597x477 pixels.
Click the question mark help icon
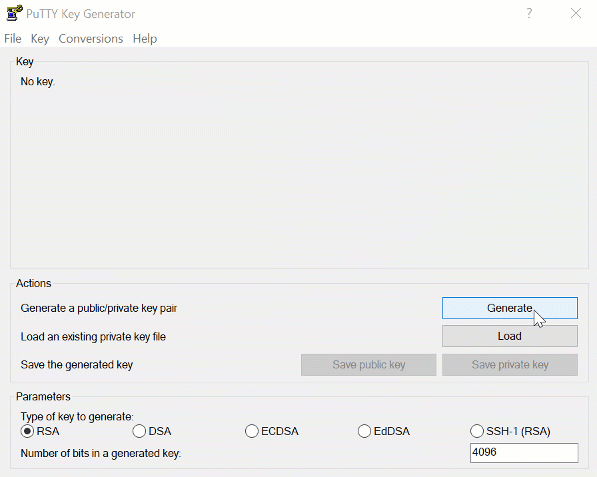(529, 13)
